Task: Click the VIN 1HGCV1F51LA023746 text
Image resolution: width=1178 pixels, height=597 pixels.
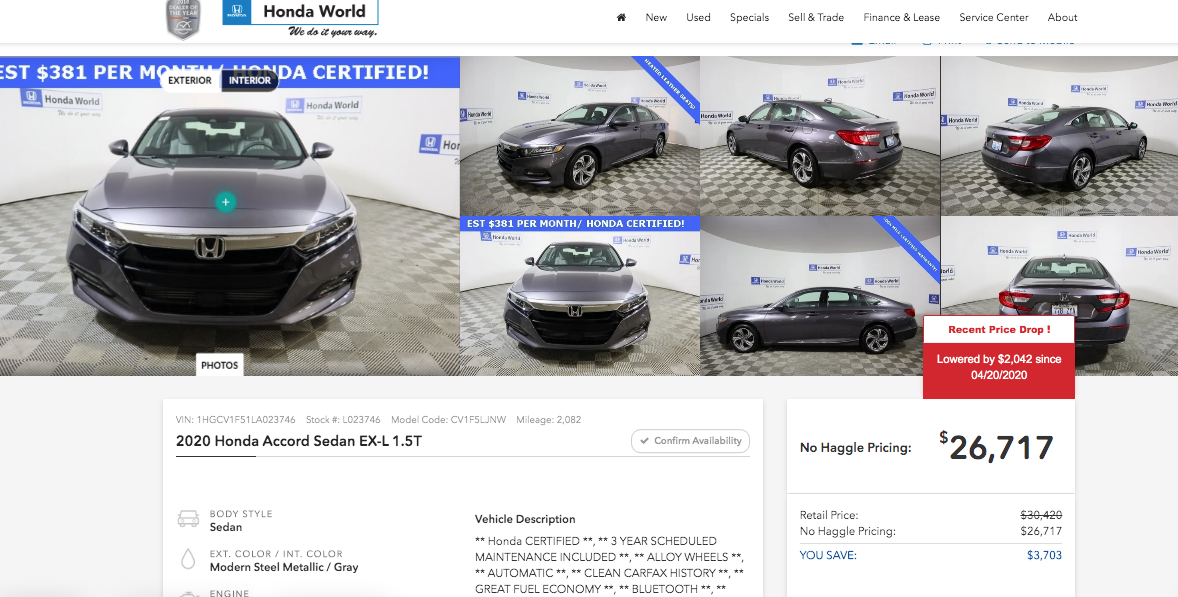Action: tap(235, 420)
